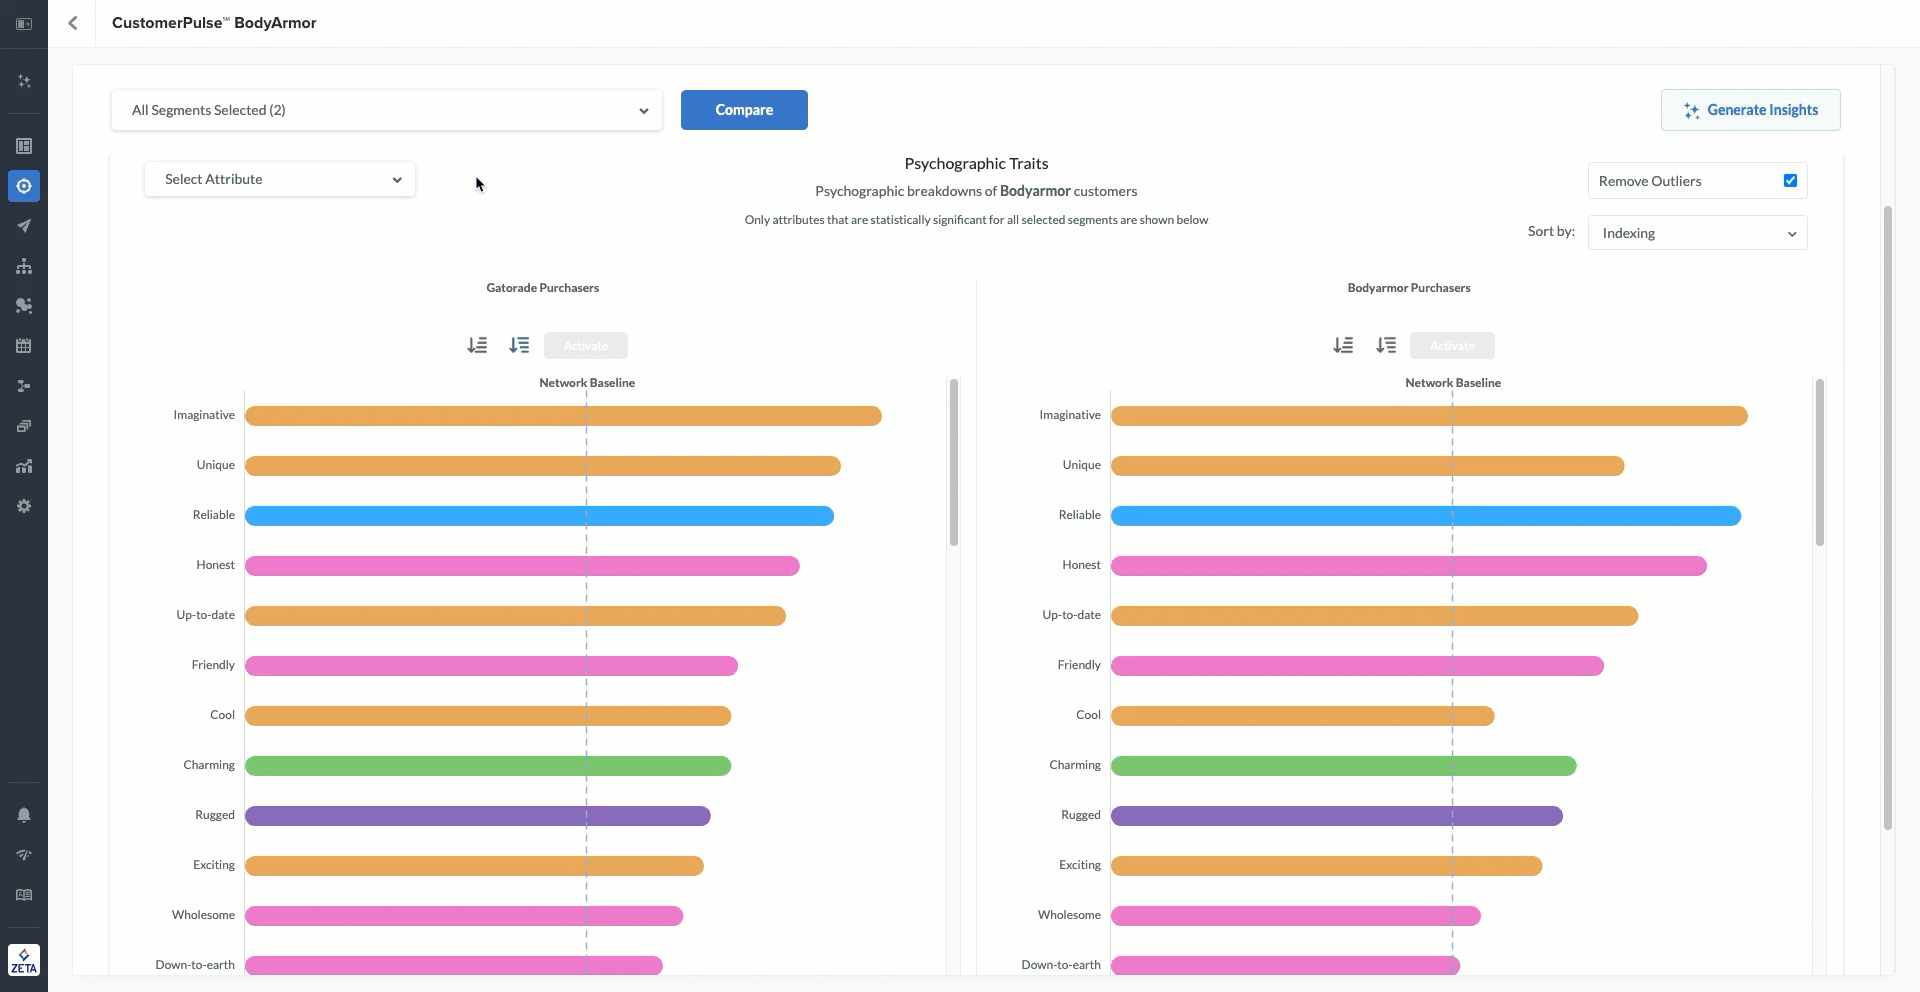Click Gatorade chart's vertical scrollbar
This screenshot has width=1920, height=992.
954,462
